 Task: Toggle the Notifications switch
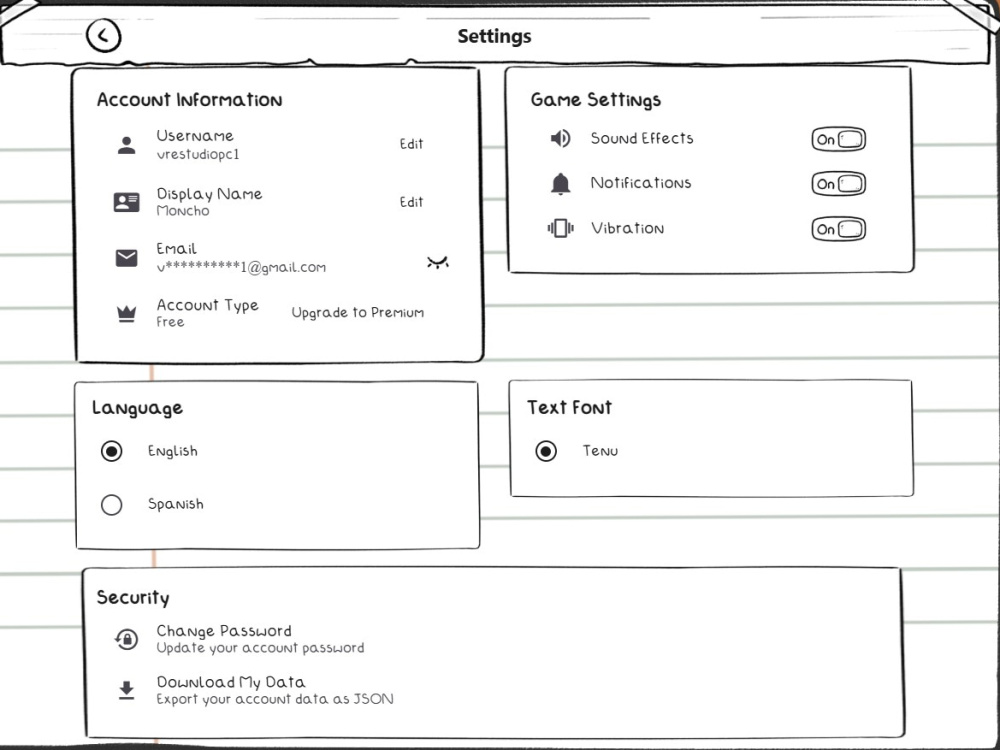coord(838,184)
